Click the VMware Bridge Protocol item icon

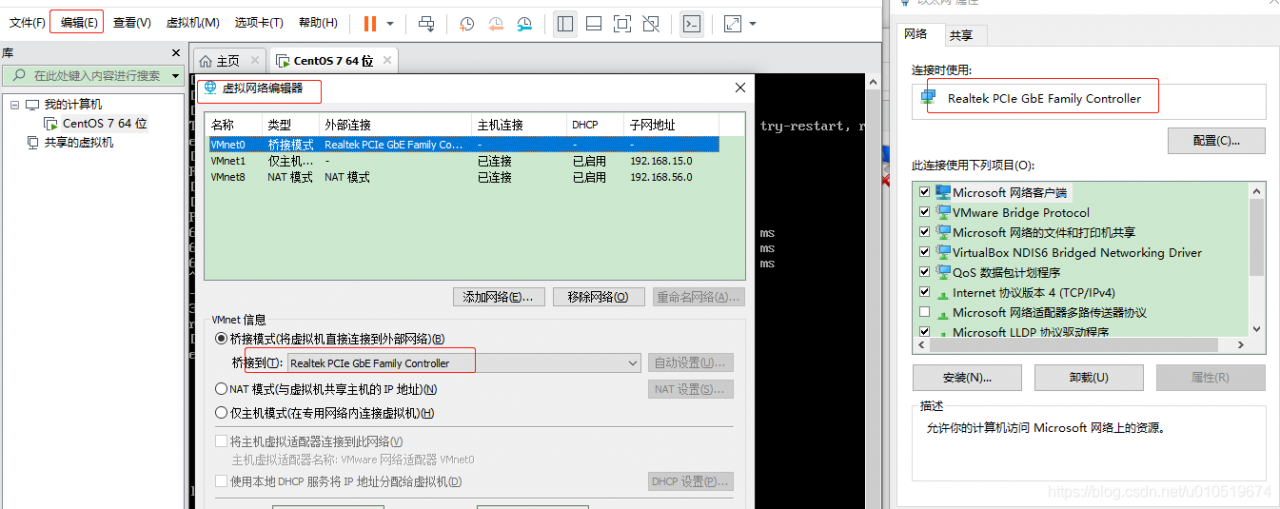(x=943, y=212)
